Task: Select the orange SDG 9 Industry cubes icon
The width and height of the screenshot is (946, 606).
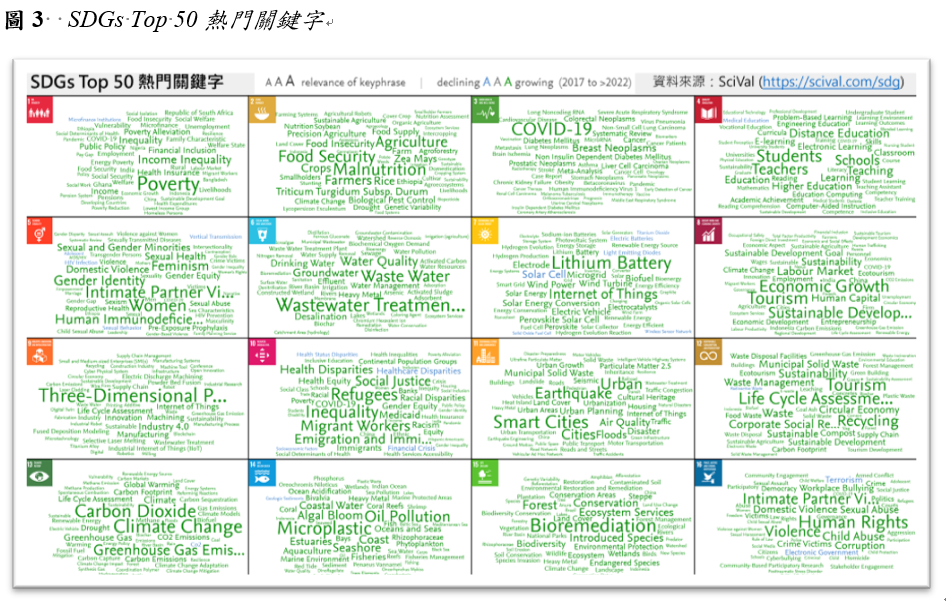Action: point(40,352)
